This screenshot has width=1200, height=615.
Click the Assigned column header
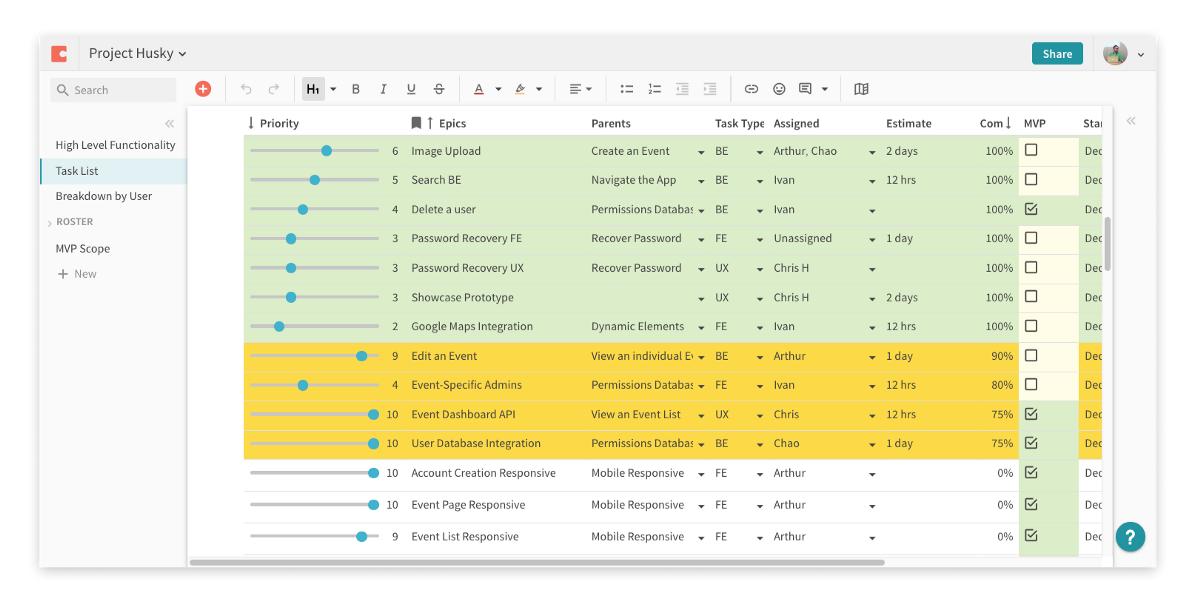click(x=796, y=123)
